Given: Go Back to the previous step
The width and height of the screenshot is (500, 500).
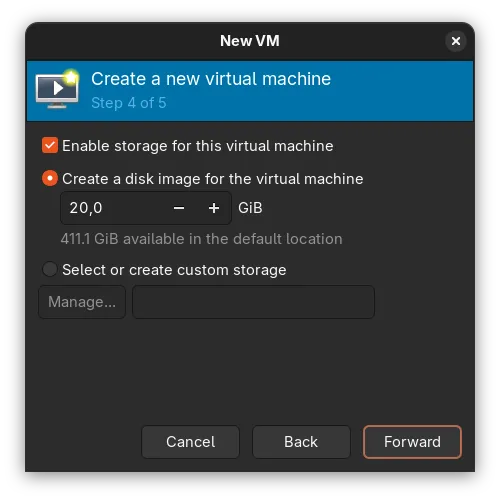Looking at the screenshot, I should tap(301, 442).
